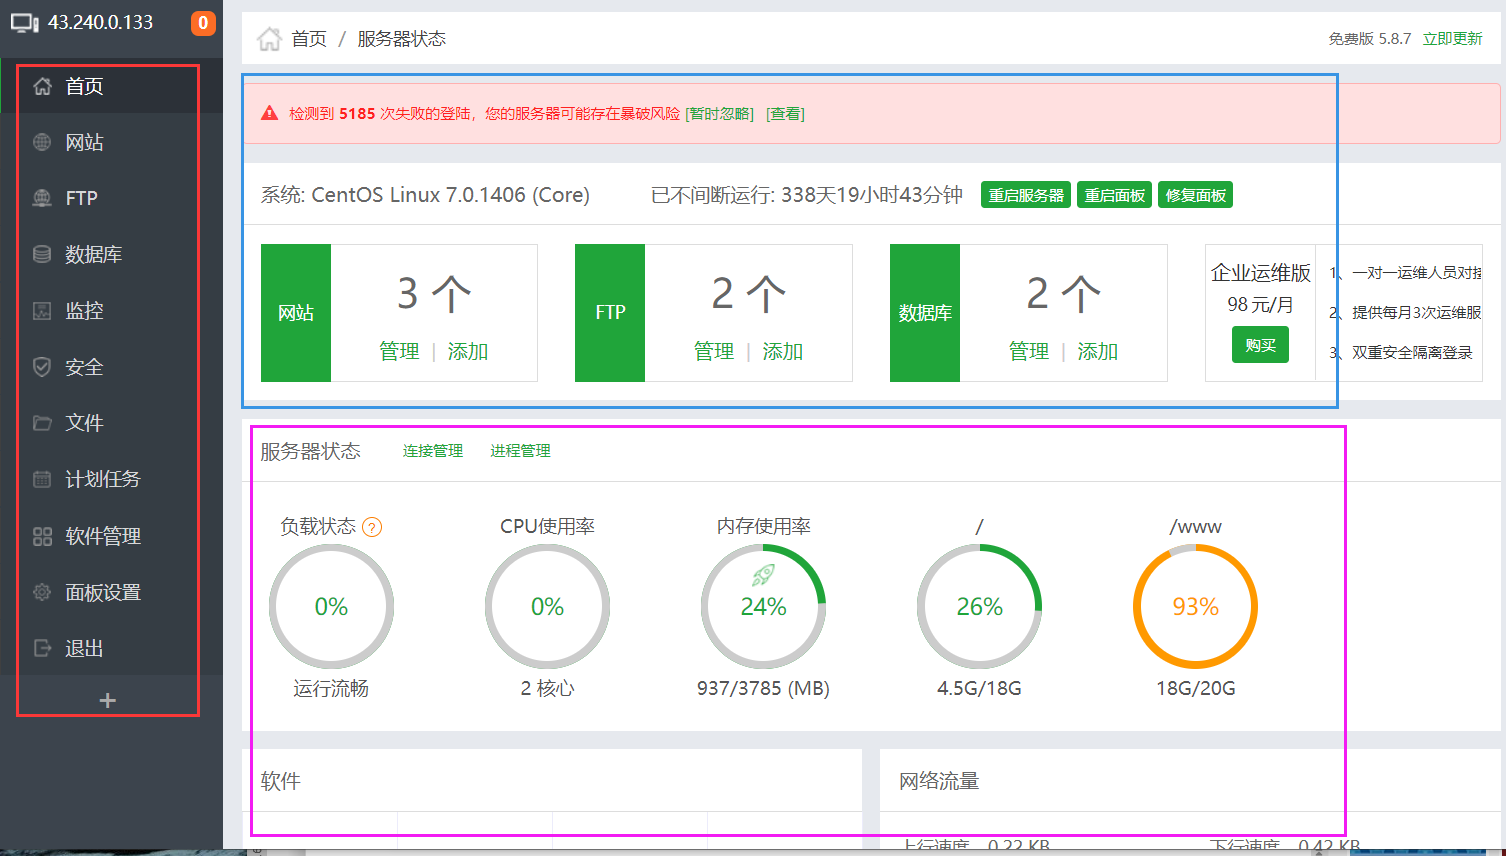Click 管理 under the FTP card
This screenshot has width=1506, height=856.
pos(714,351)
